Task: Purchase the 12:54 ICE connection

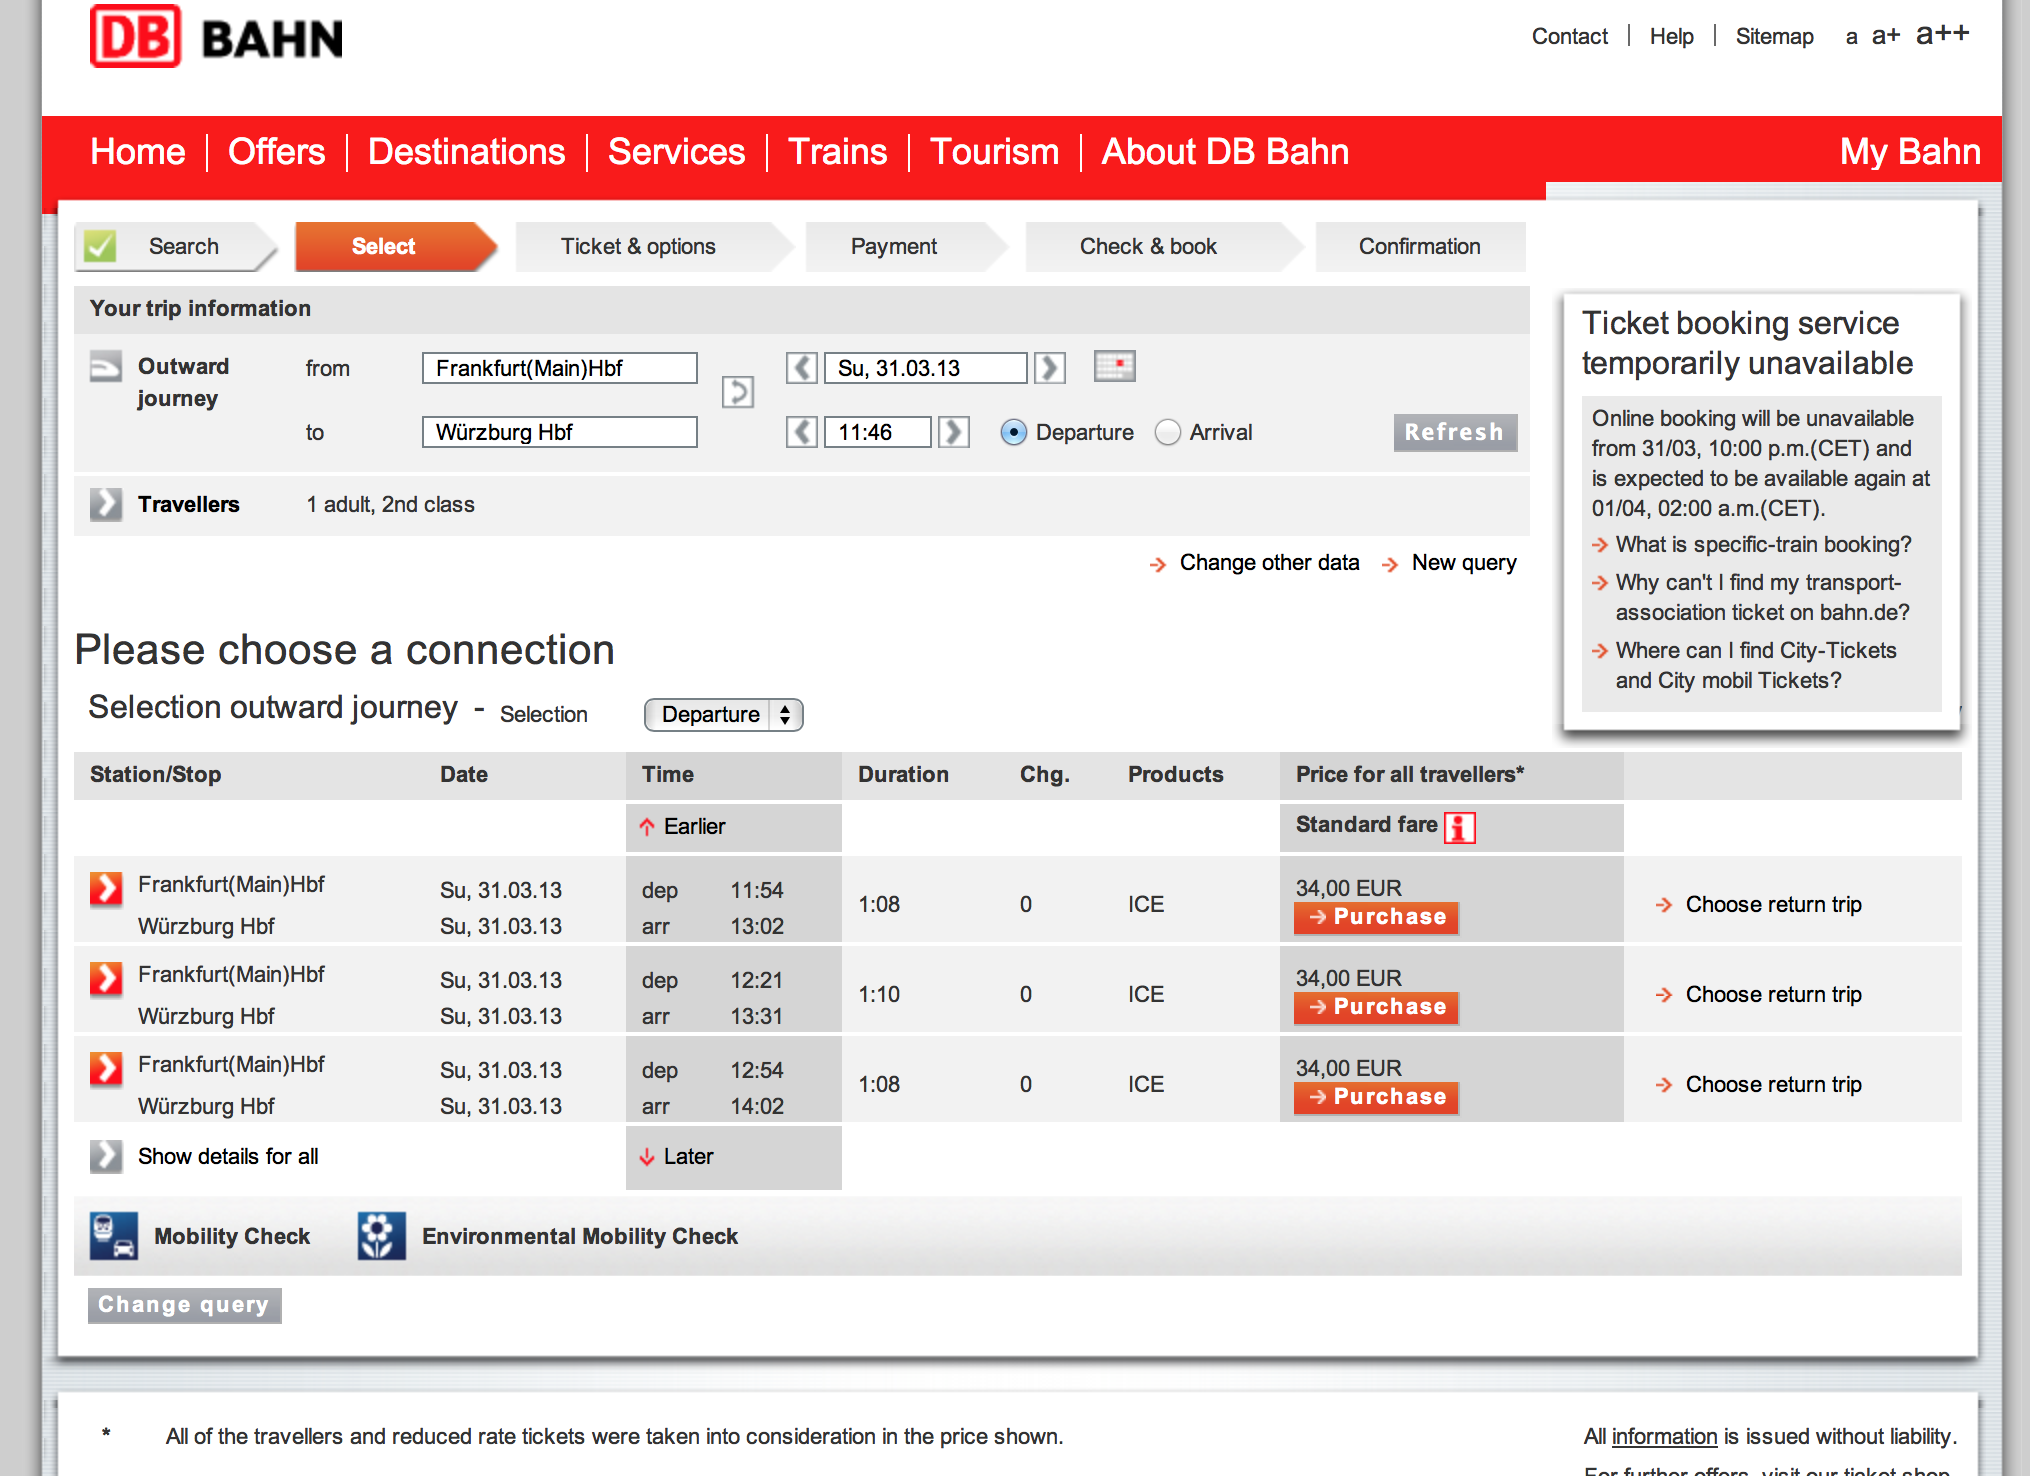Action: tap(1376, 1097)
